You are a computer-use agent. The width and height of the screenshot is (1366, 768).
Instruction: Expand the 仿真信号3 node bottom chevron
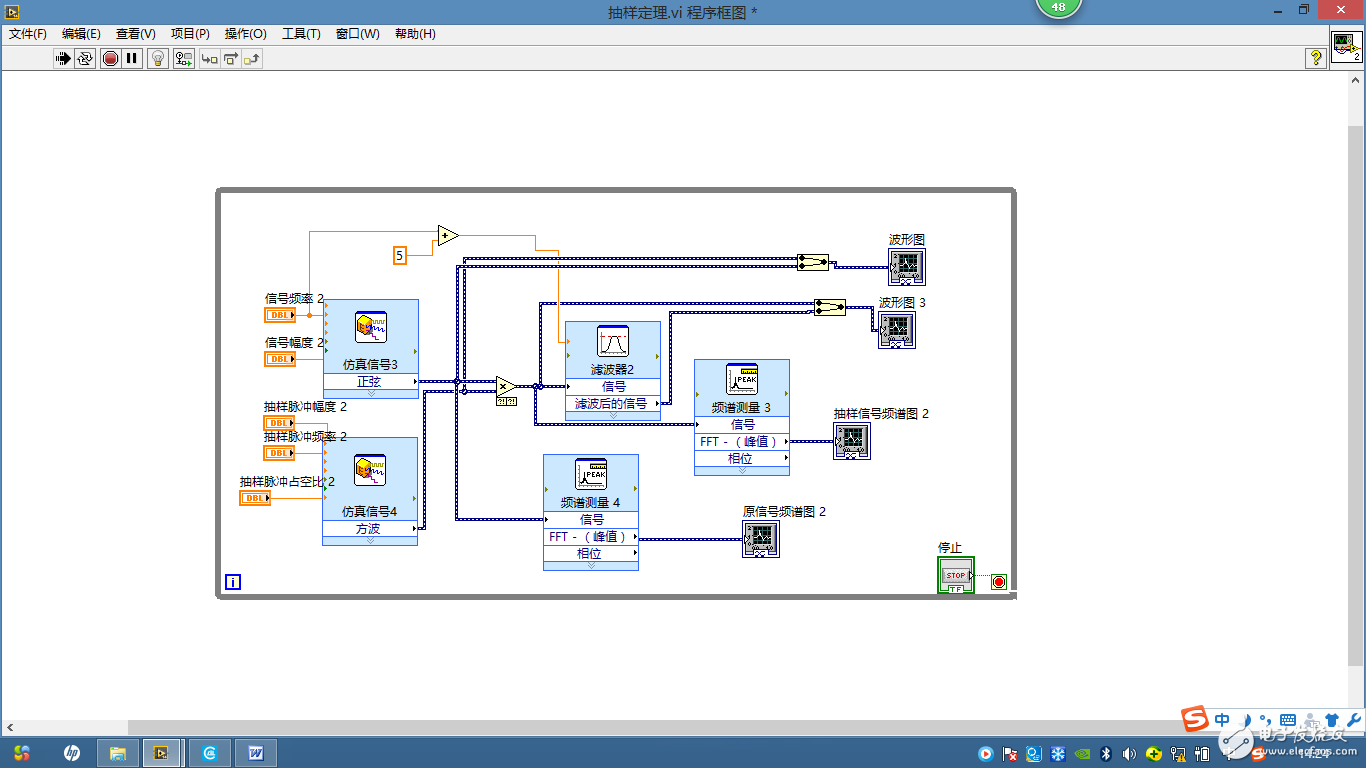[x=370, y=394]
